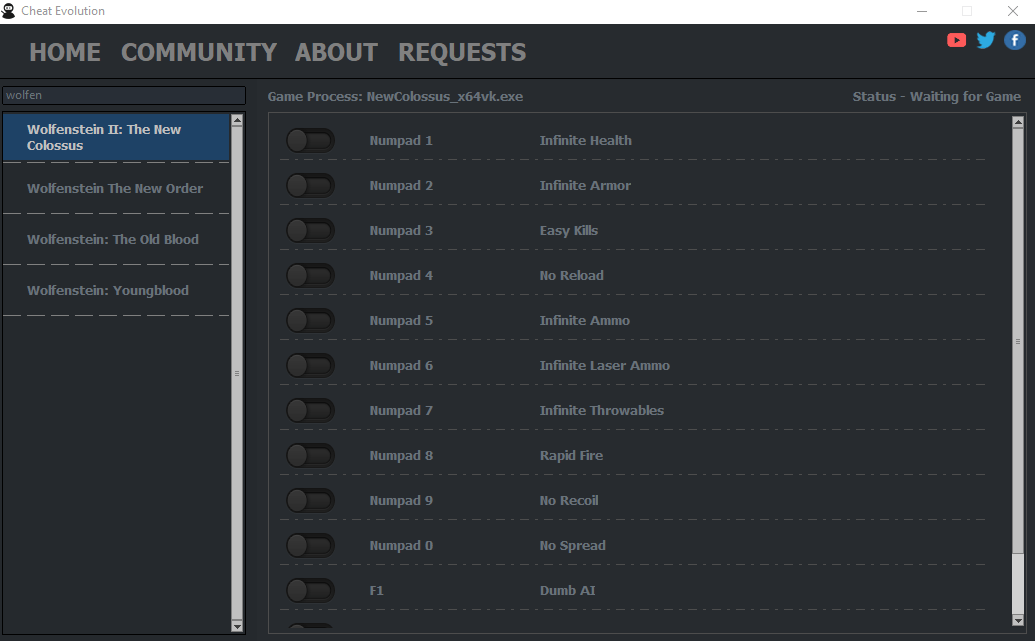Click the Infinite Laser Ammo text
Screen dimensions: 1035x641
click(605, 365)
